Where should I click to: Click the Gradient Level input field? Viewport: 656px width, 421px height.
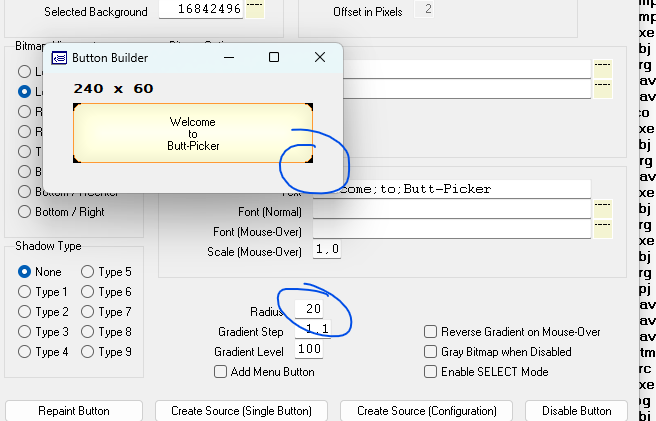click(x=309, y=350)
